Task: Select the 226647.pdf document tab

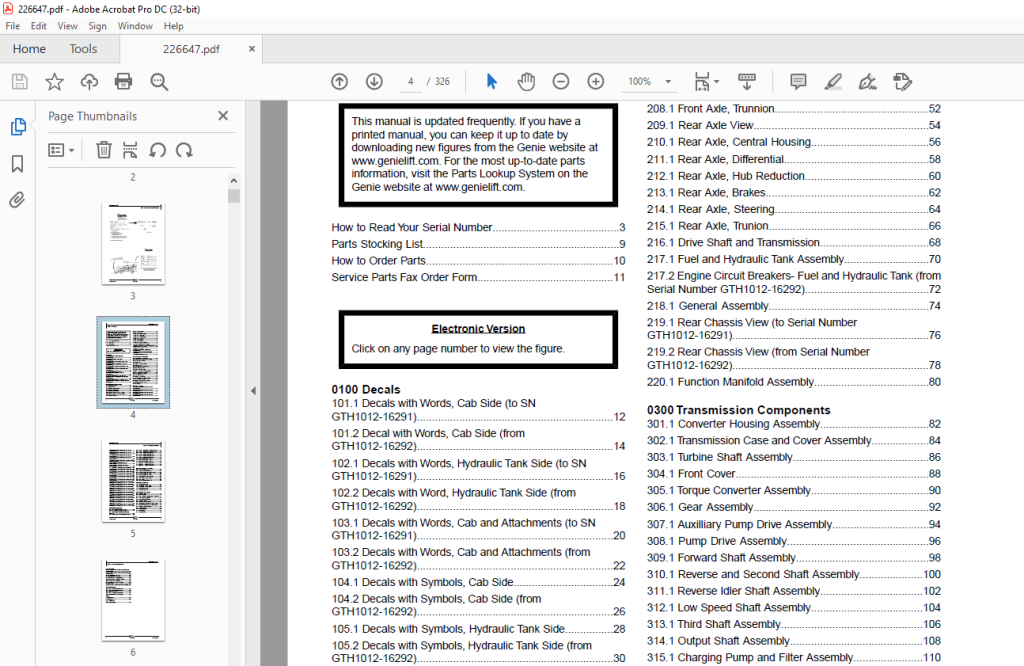Action: (x=191, y=49)
